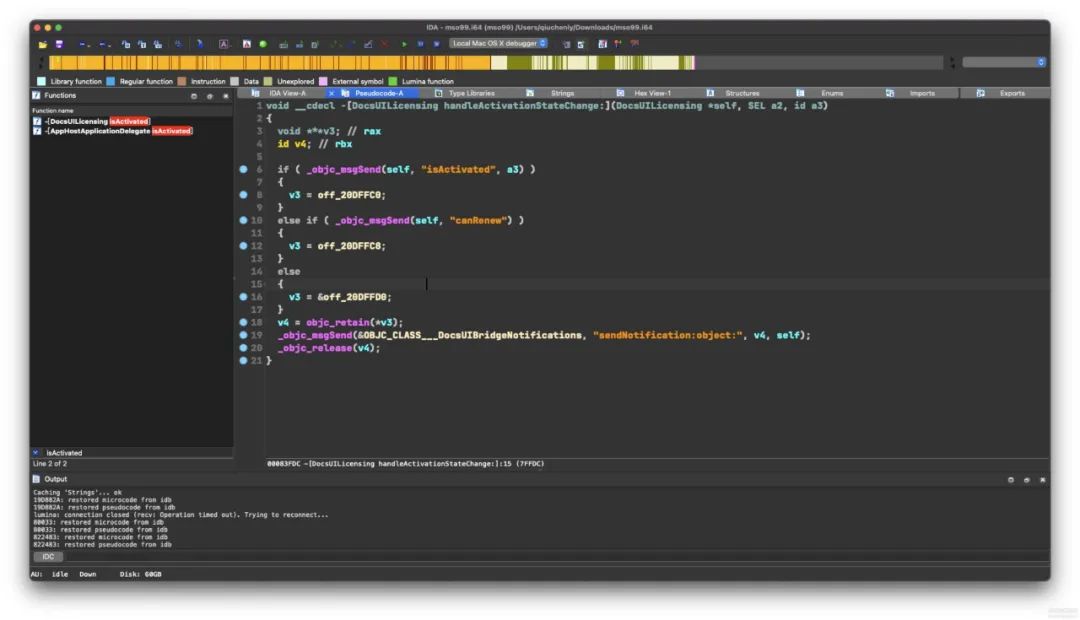The width and height of the screenshot is (1080, 620).
Task: Click the Functions panel header icon
Action: pos(37,95)
